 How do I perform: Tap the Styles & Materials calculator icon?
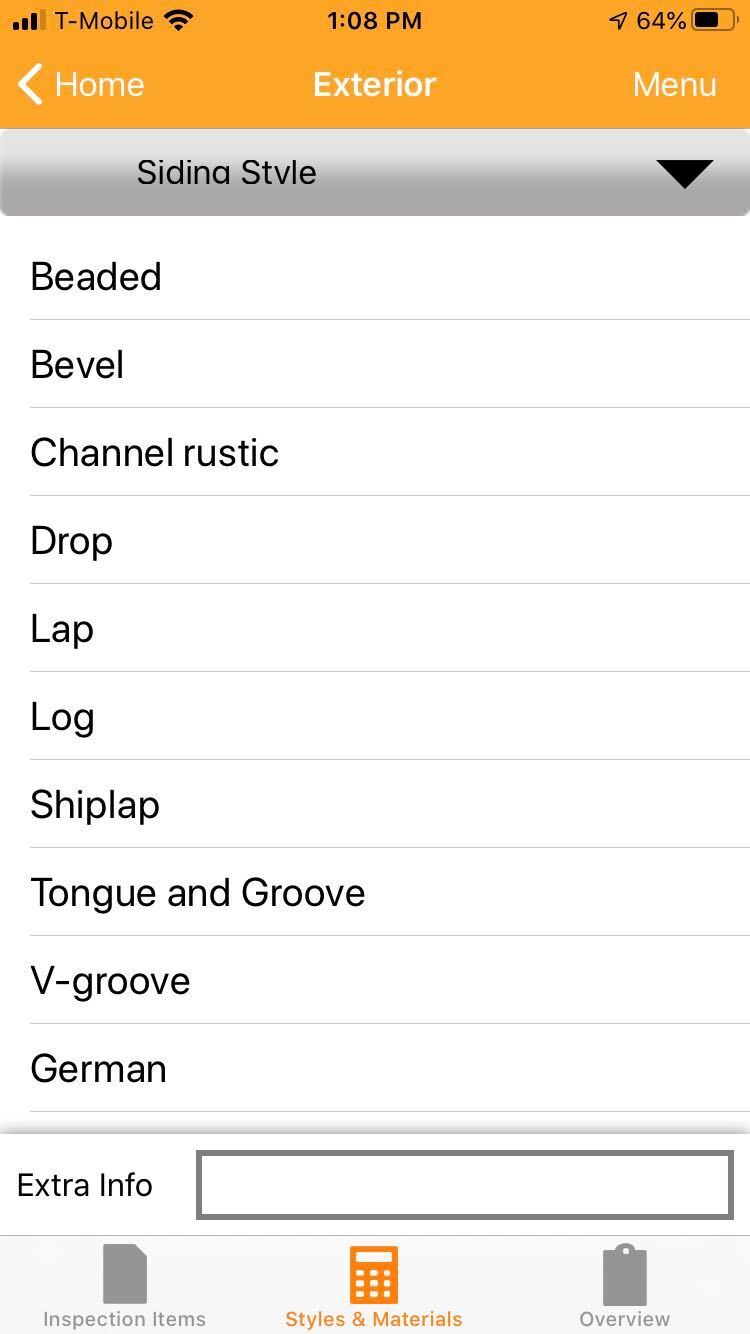pyautogui.click(x=374, y=1274)
